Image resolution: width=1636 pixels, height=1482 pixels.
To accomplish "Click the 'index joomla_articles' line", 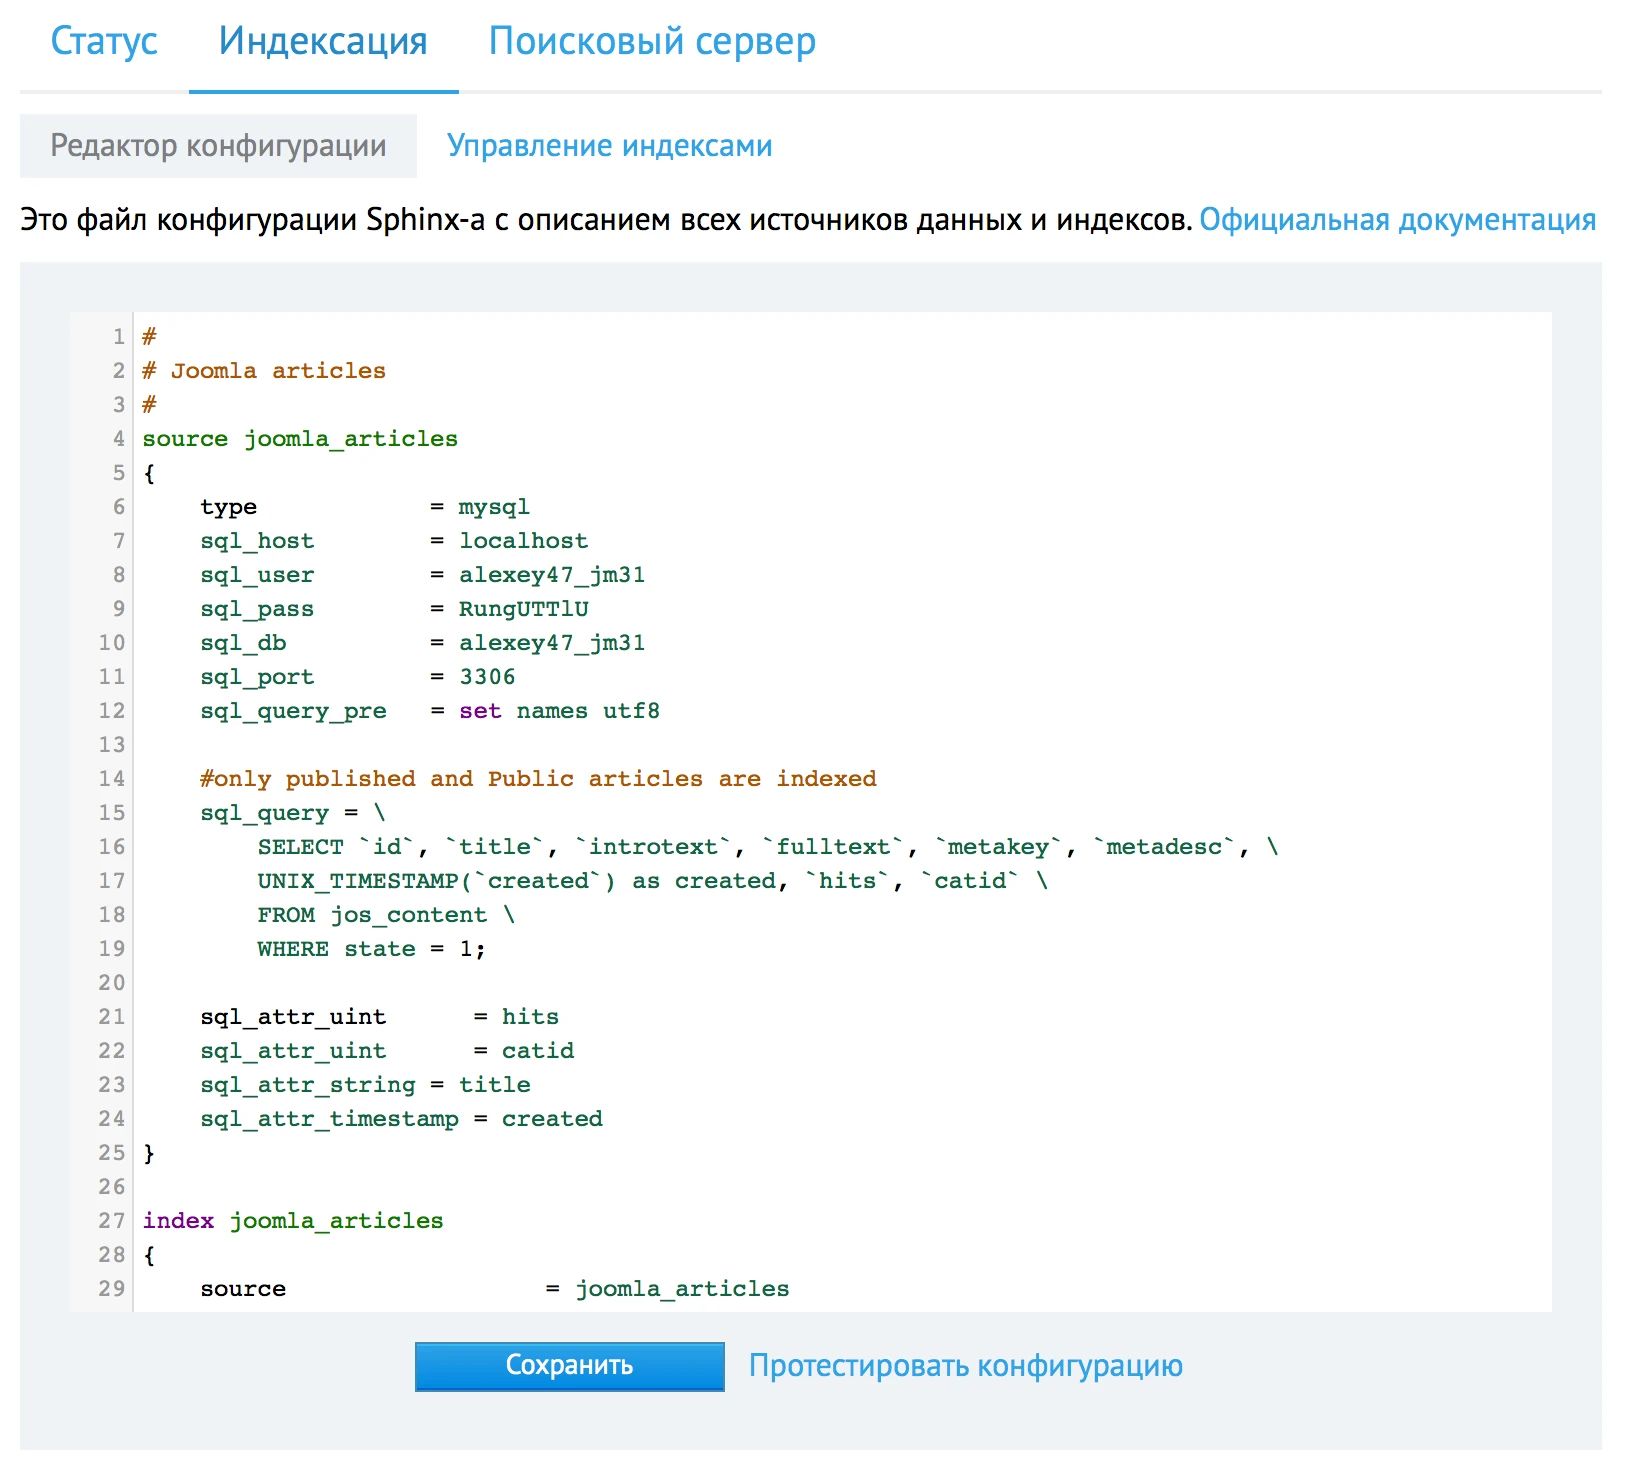I will (293, 1221).
